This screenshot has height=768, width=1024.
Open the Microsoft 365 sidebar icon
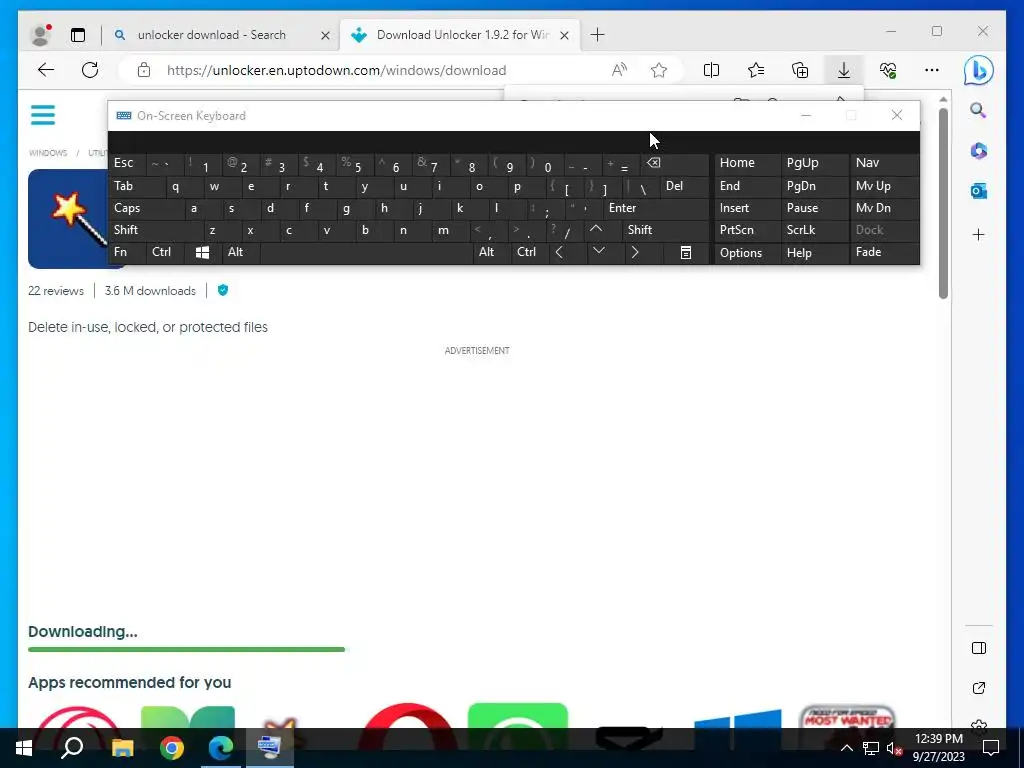[x=978, y=151]
